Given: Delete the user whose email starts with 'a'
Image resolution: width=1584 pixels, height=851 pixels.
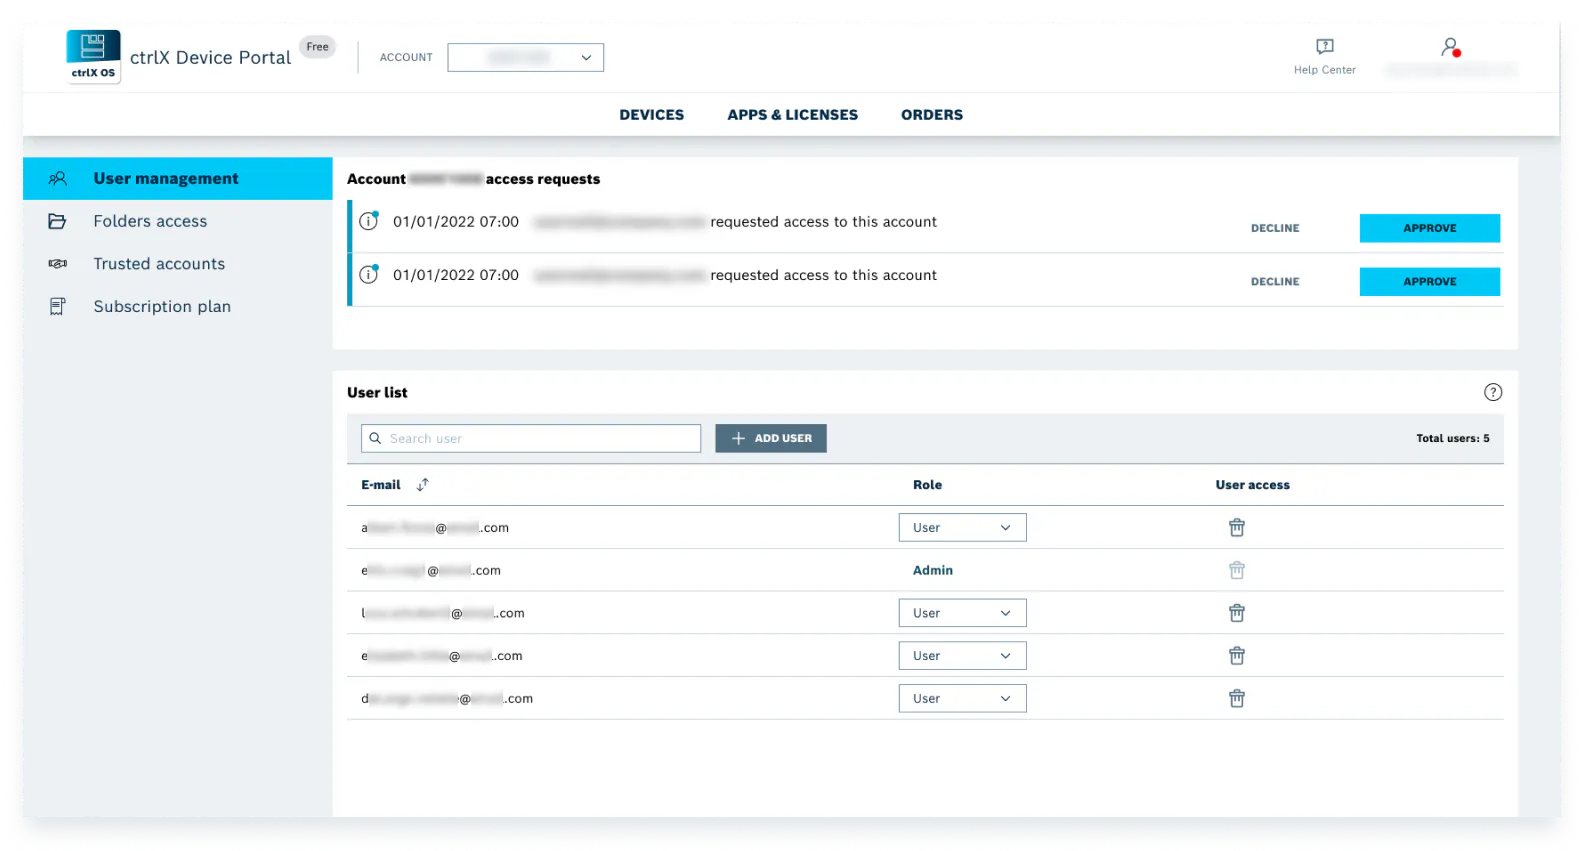Looking at the screenshot, I should tap(1237, 527).
